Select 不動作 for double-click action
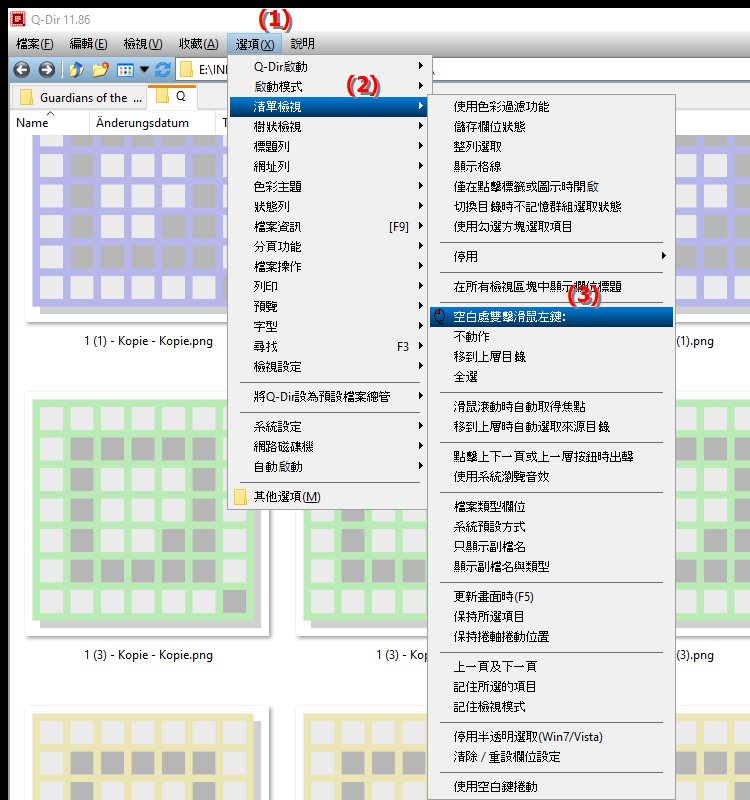The width and height of the screenshot is (750, 800). click(x=552, y=337)
